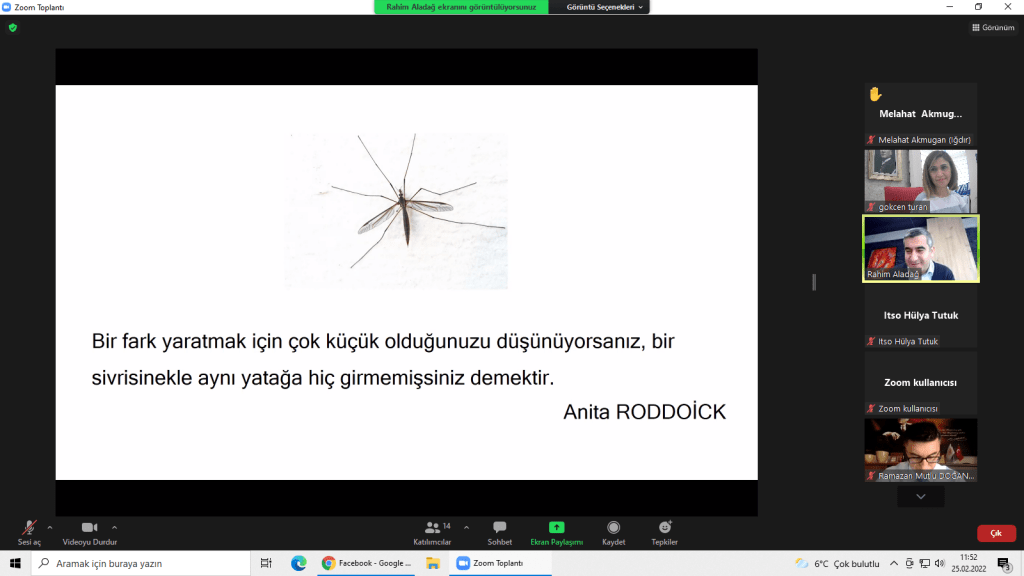Click the green Ekran Paylaşımı icon
The height and width of the screenshot is (576, 1024).
point(556,528)
